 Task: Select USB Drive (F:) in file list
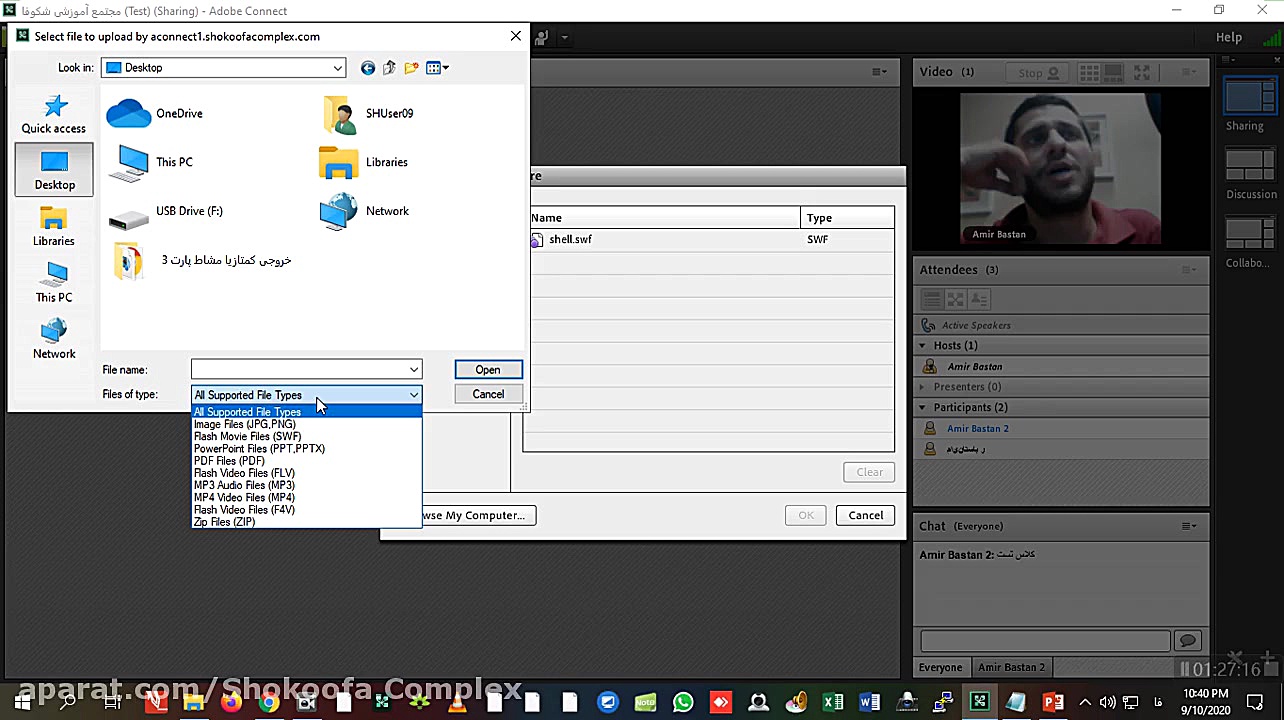(x=165, y=211)
